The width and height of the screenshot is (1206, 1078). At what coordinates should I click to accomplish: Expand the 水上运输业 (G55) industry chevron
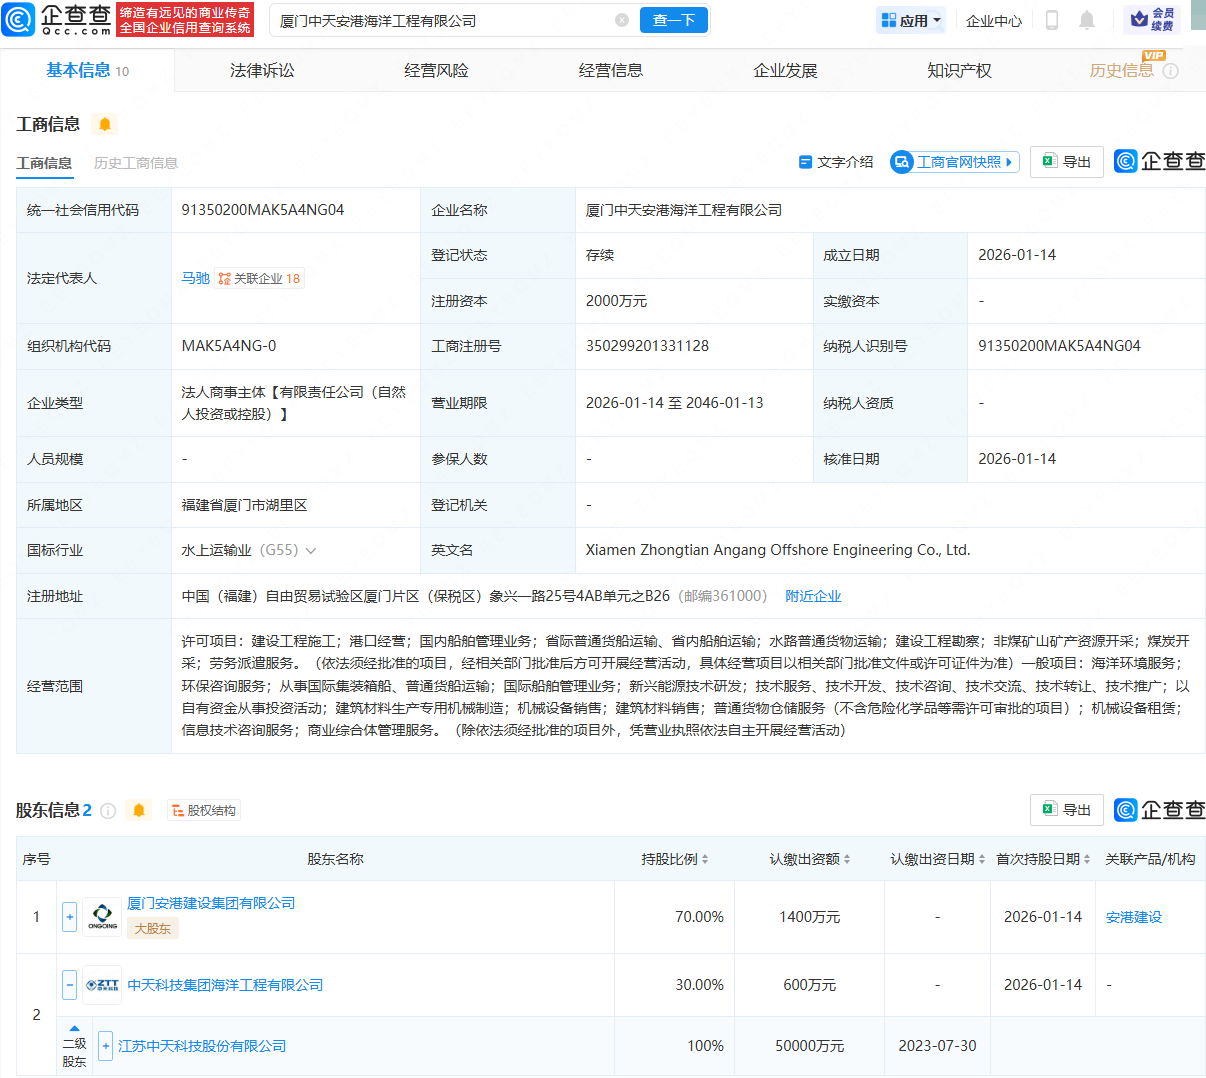point(310,550)
